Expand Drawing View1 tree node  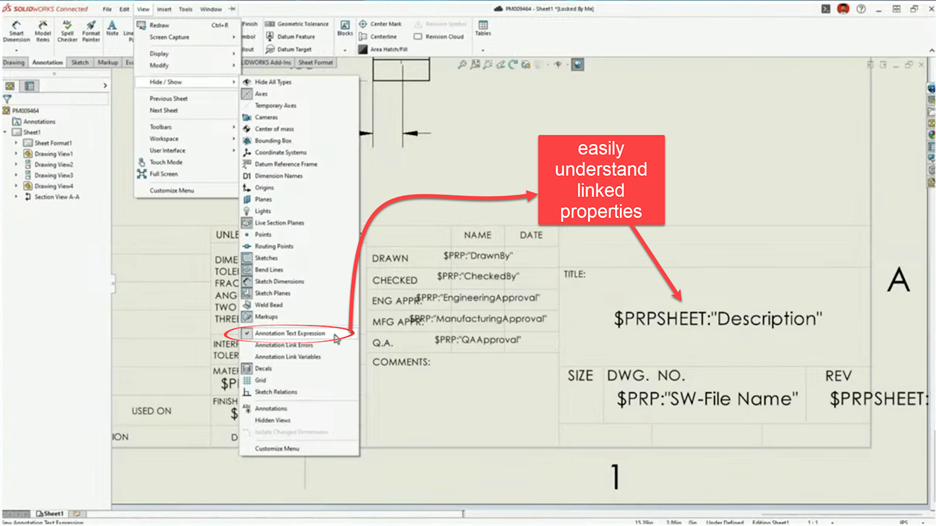point(16,154)
